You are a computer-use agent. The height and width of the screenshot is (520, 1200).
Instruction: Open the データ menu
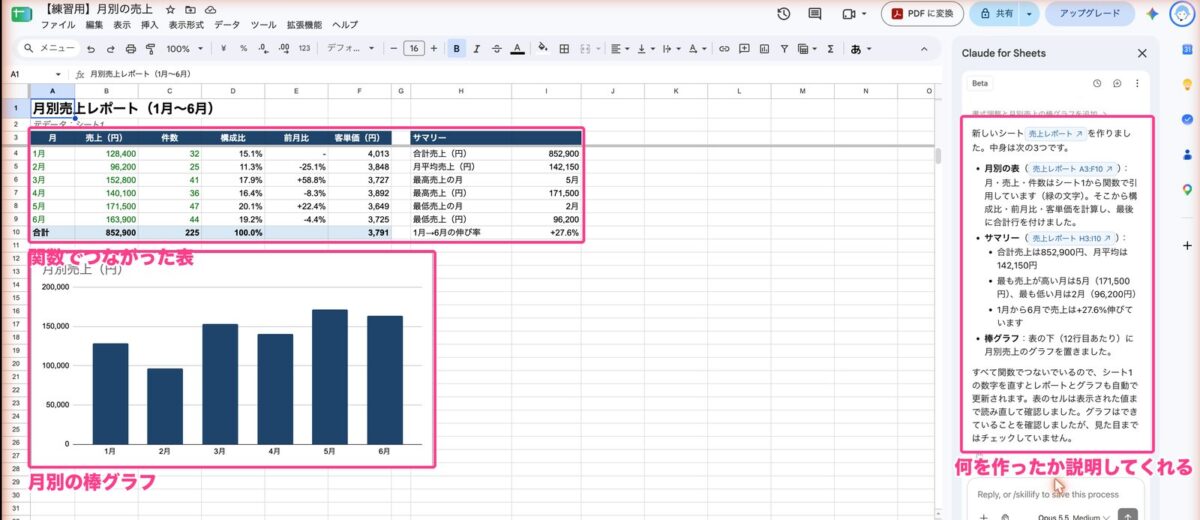coord(227,24)
